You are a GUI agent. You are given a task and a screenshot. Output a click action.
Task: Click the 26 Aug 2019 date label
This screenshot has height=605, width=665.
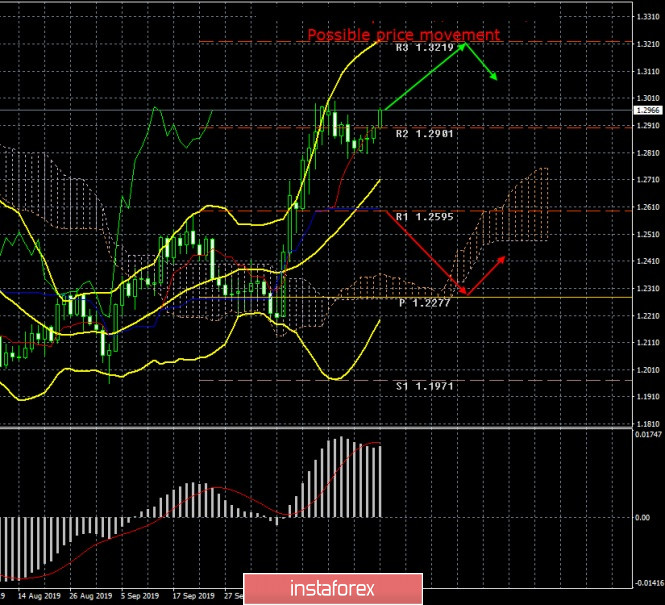pos(90,596)
